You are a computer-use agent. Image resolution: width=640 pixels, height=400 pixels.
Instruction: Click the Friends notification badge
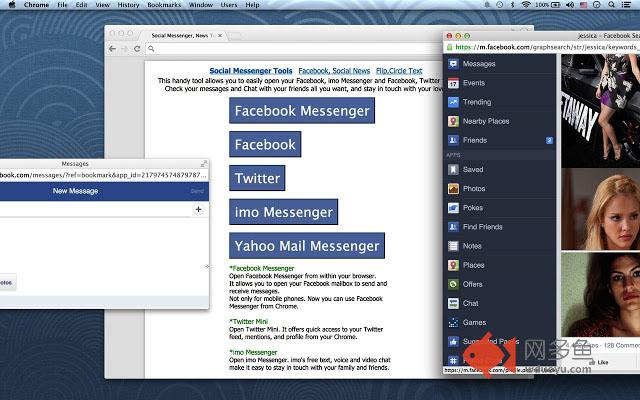549,140
